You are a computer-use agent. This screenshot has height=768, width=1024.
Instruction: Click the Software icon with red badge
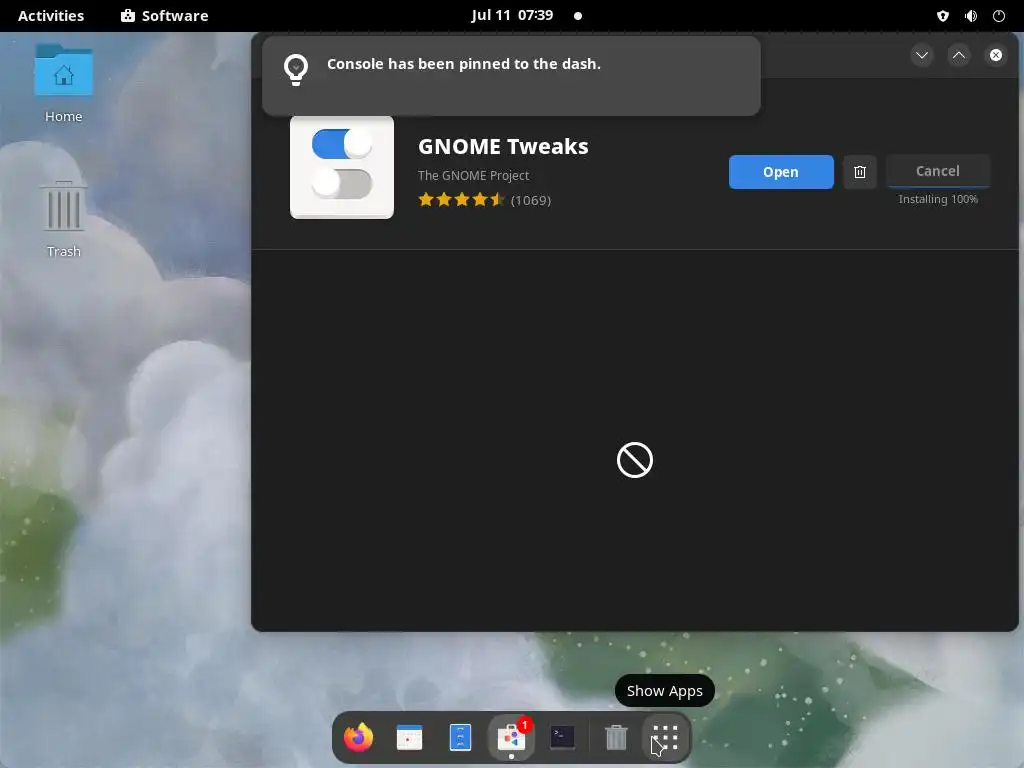pos(511,737)
